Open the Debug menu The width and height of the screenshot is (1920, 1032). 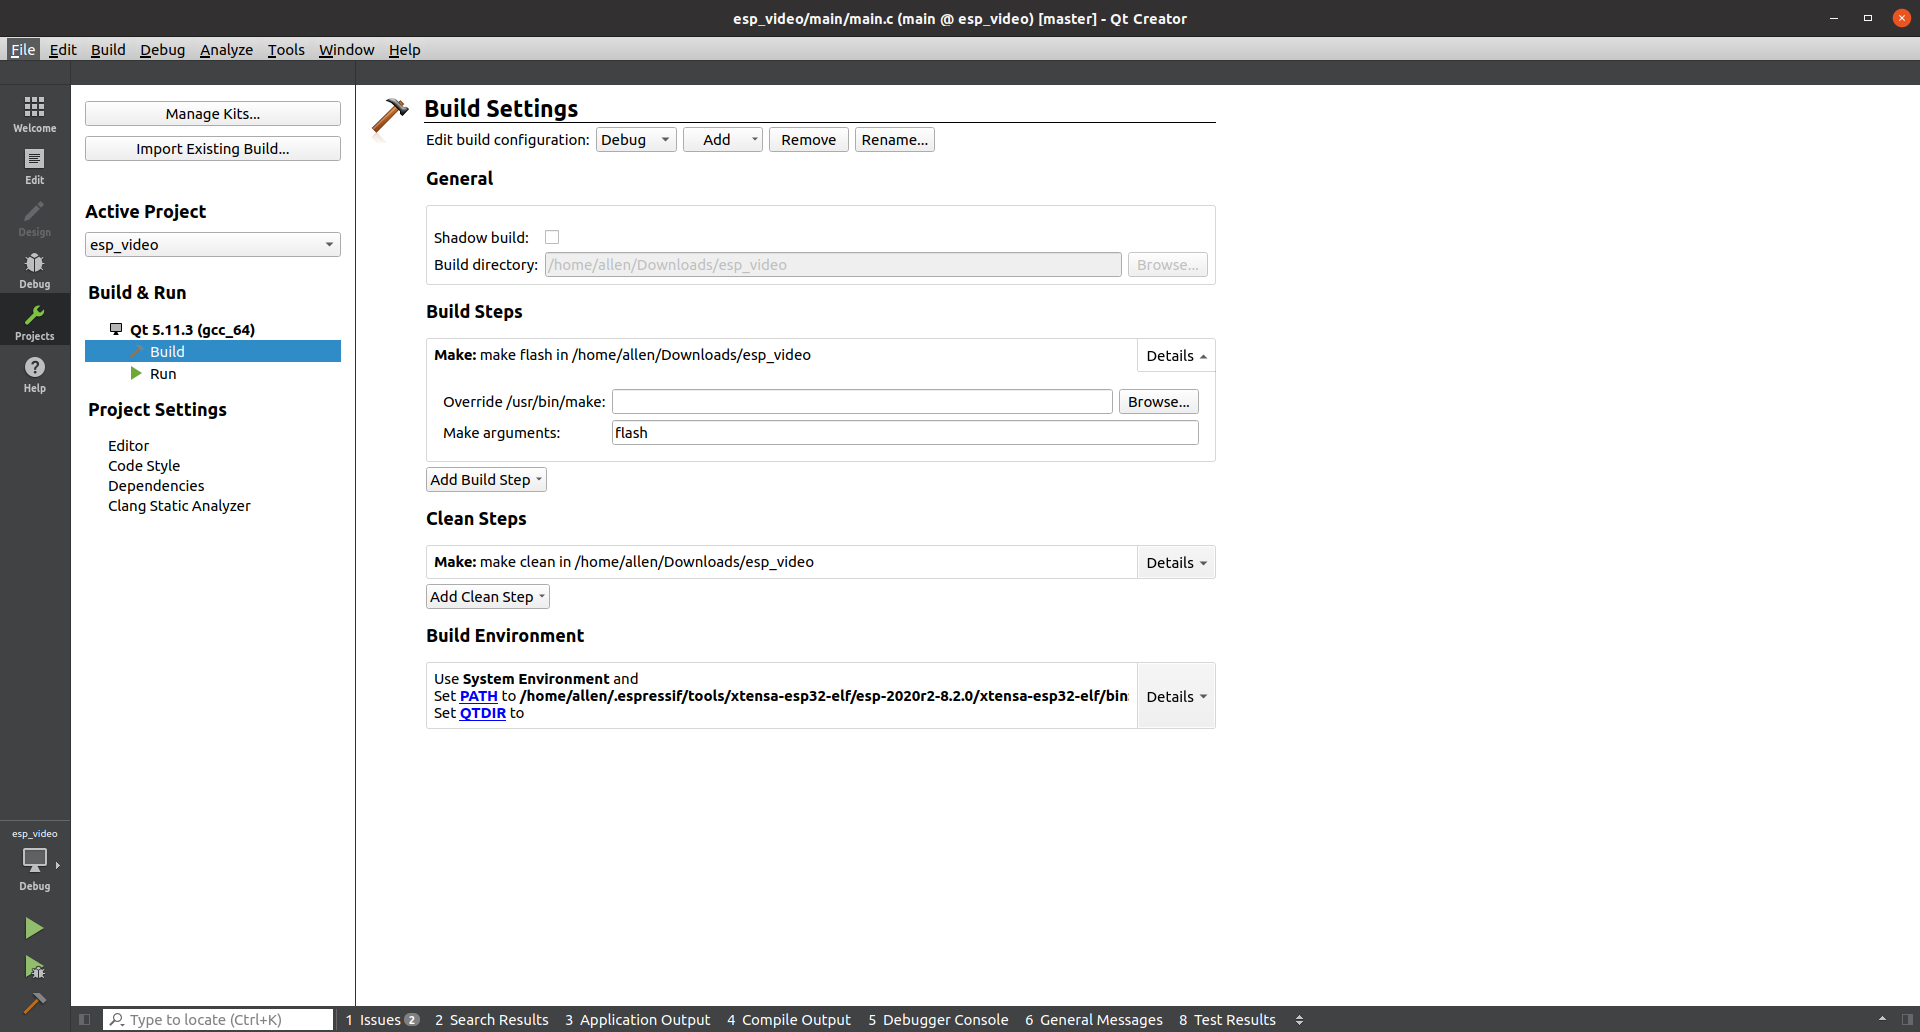[x=162, y=49]
